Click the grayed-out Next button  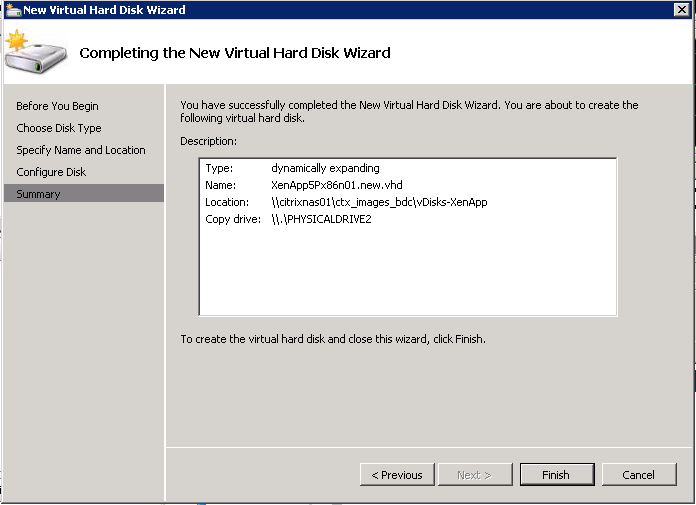(475, 475)
